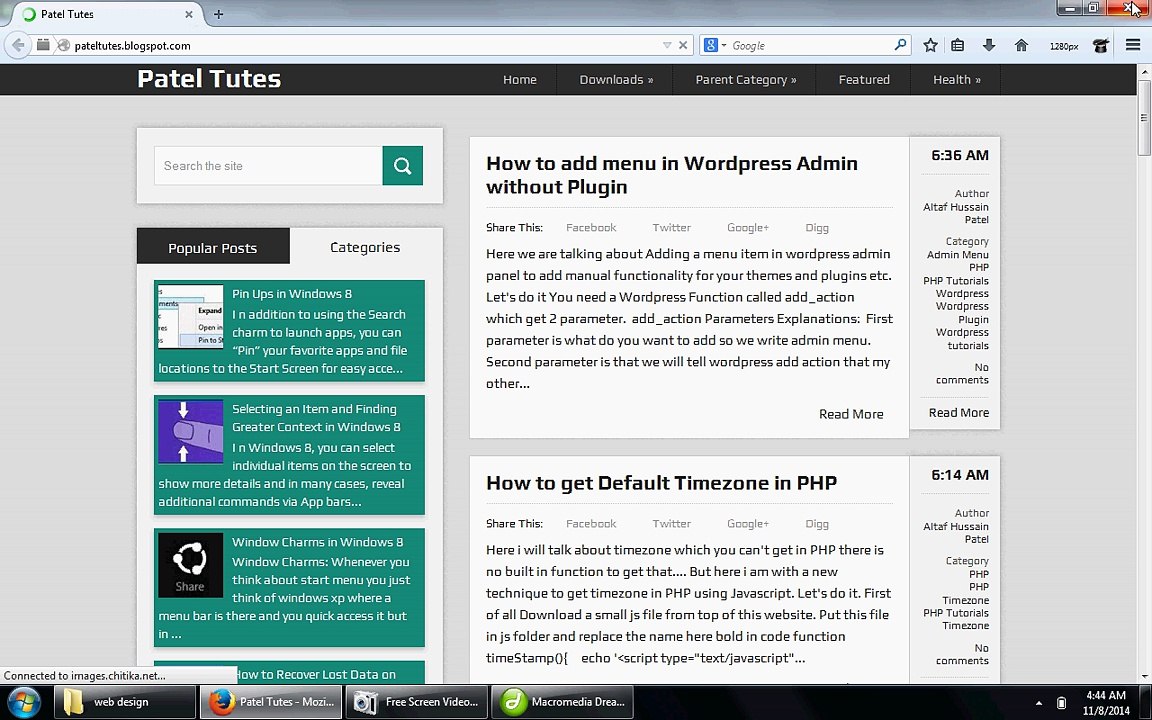Share Wordpress Admin post on Facebook

coord(591,228)
